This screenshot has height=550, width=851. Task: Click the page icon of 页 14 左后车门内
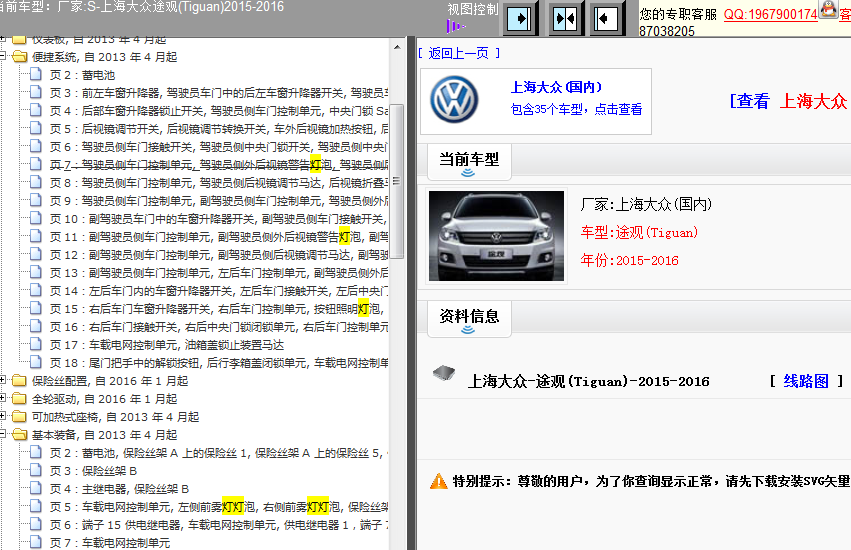pyautogui.click(x=36, y=290)
